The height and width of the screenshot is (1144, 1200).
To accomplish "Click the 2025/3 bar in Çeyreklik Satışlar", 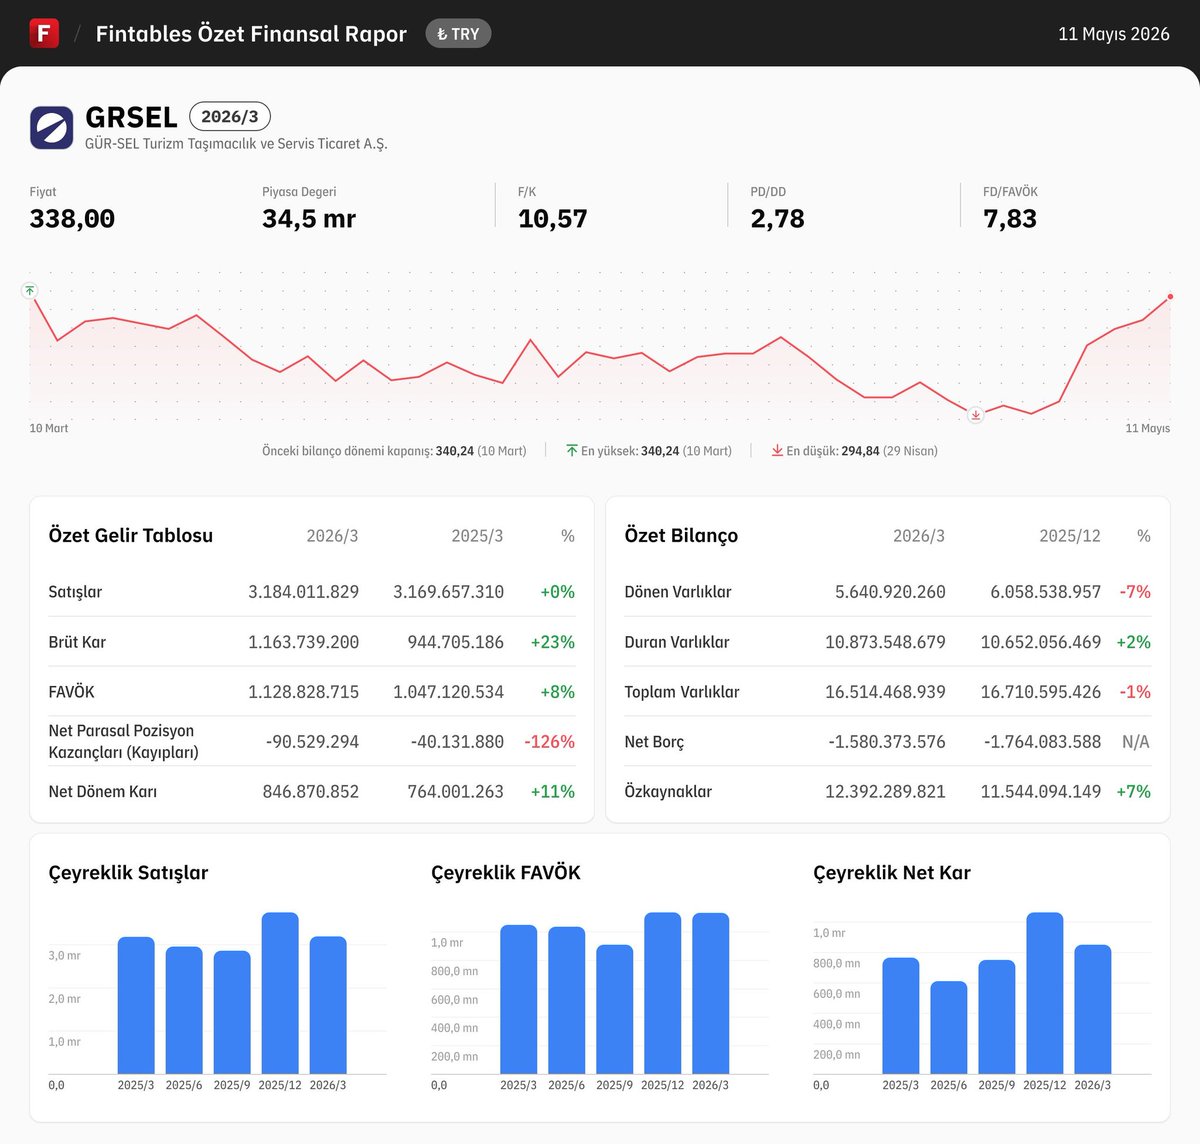I will click(x=136, y=1005).
